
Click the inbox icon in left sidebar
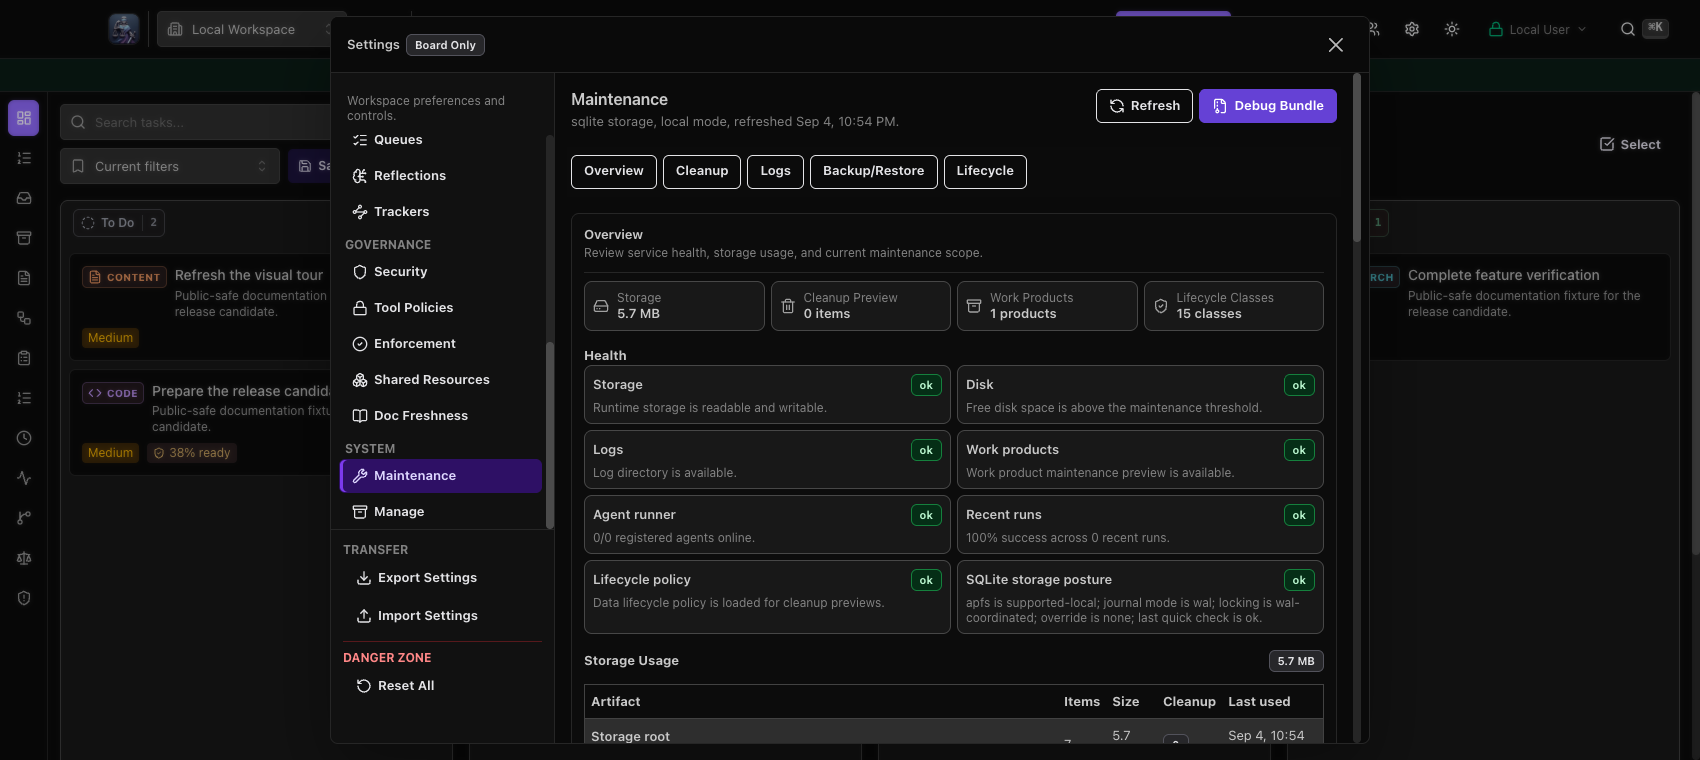tap(24, 198)
